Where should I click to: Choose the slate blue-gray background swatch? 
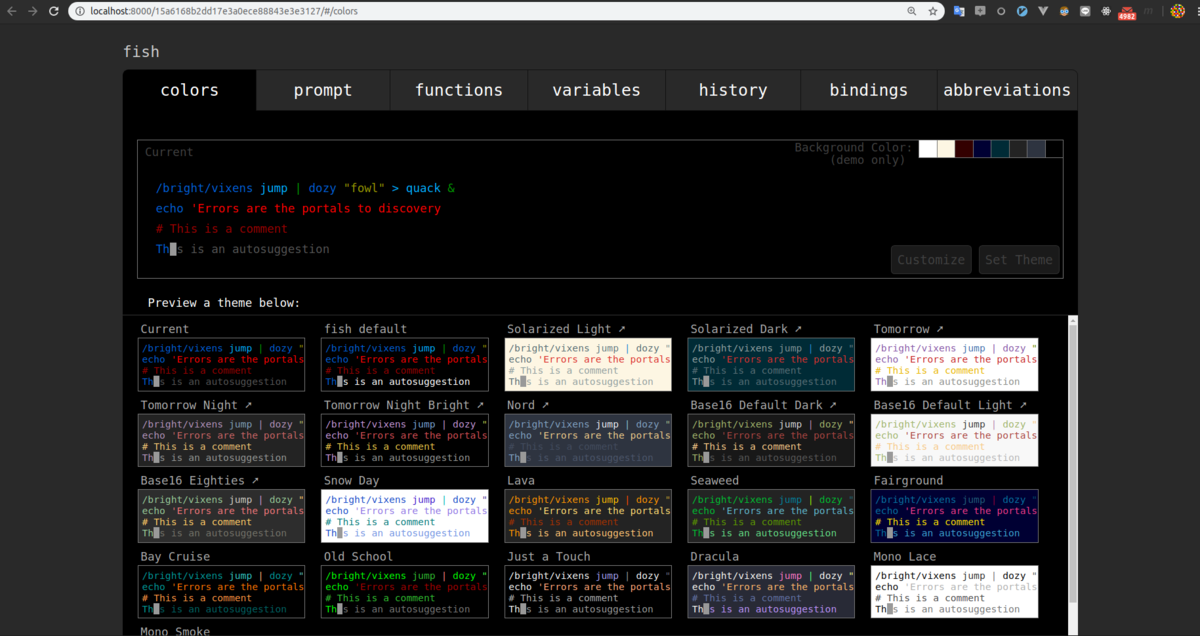(x=1036, y=149)
